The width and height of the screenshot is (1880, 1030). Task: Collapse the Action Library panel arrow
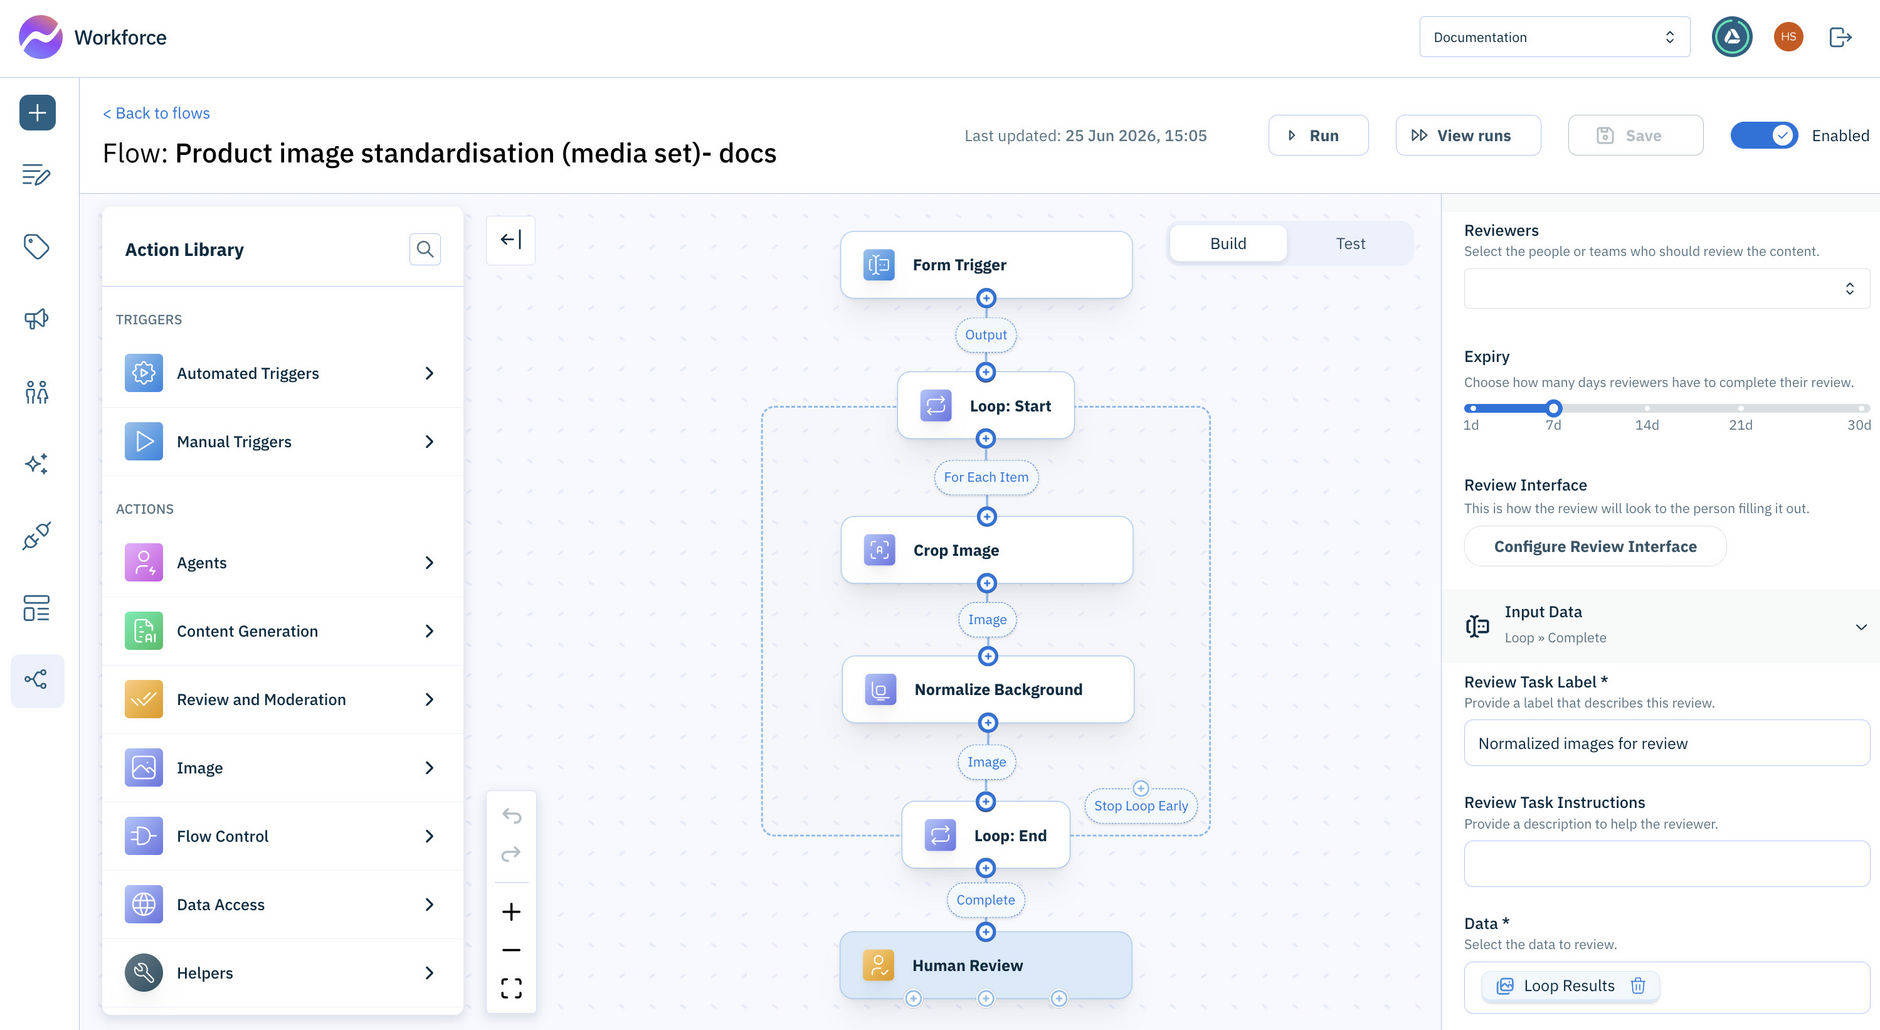pyautogui.click(x=511, y=240)
